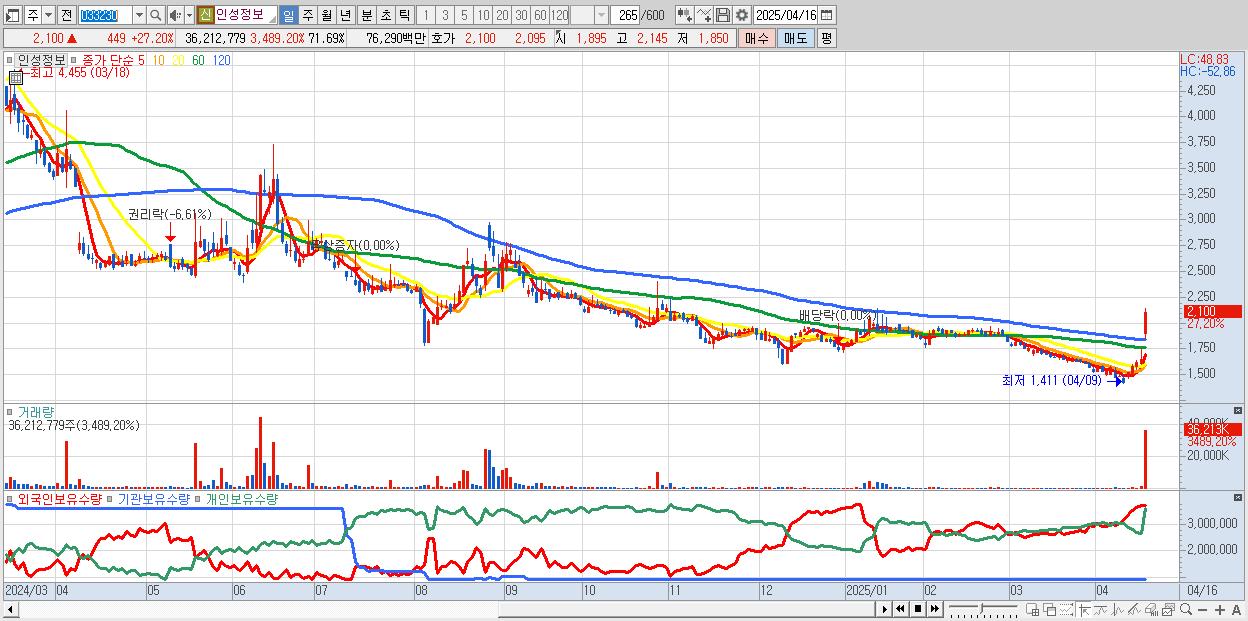Click the zigzag wave tool icon

pyautogui.click(x=1118, y=610)
